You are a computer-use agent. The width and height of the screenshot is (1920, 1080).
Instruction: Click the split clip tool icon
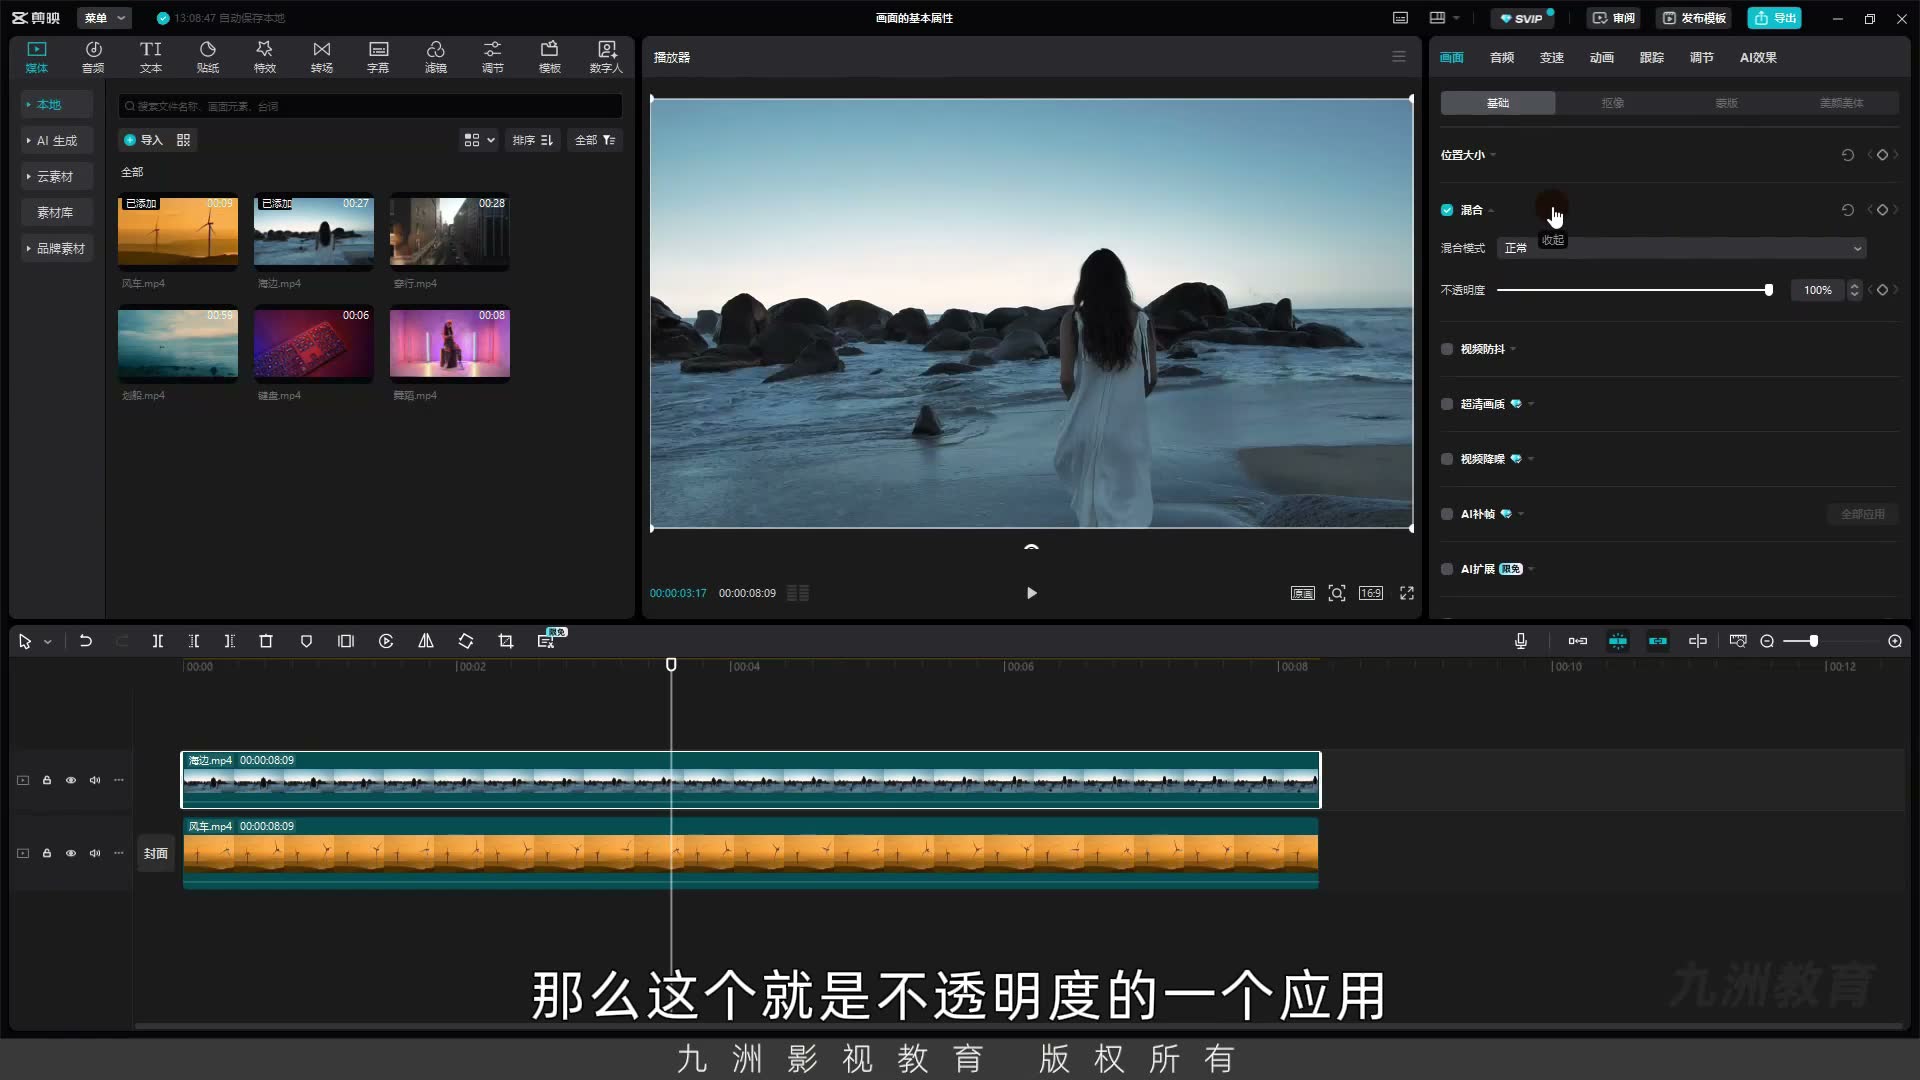(157, 641)
